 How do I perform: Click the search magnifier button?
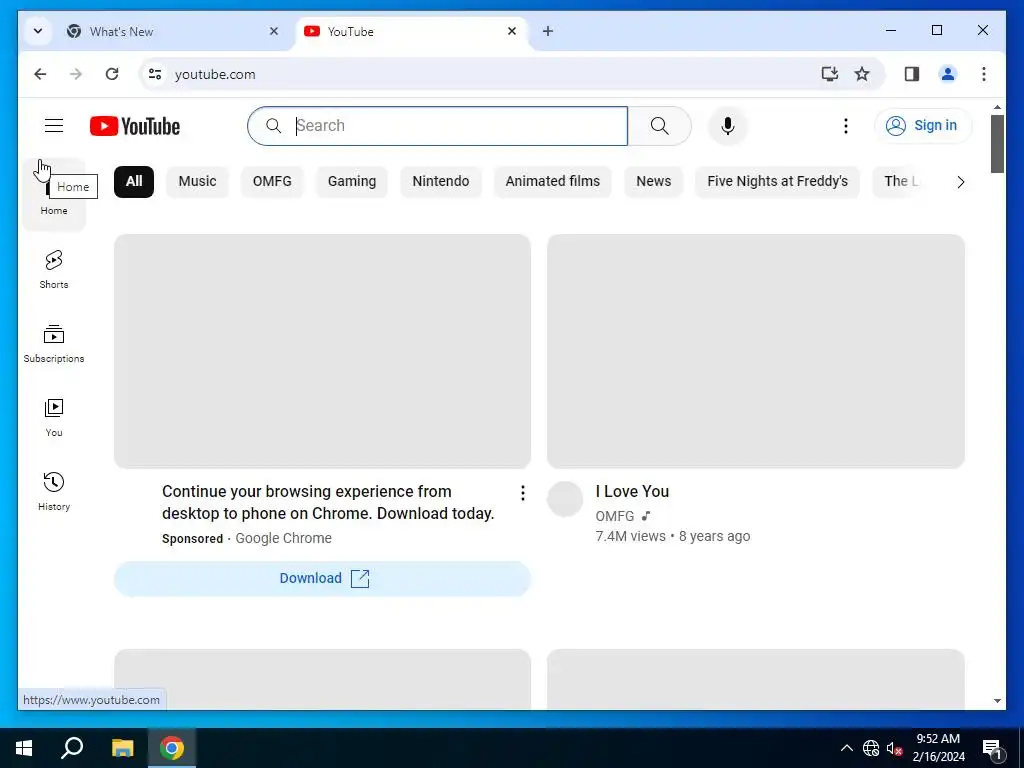point(660,125)
